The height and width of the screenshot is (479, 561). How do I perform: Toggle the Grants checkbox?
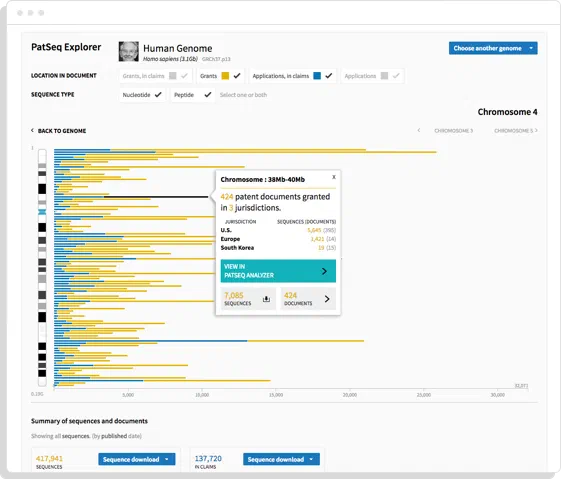pyautogui.click(x=237, y=75)
